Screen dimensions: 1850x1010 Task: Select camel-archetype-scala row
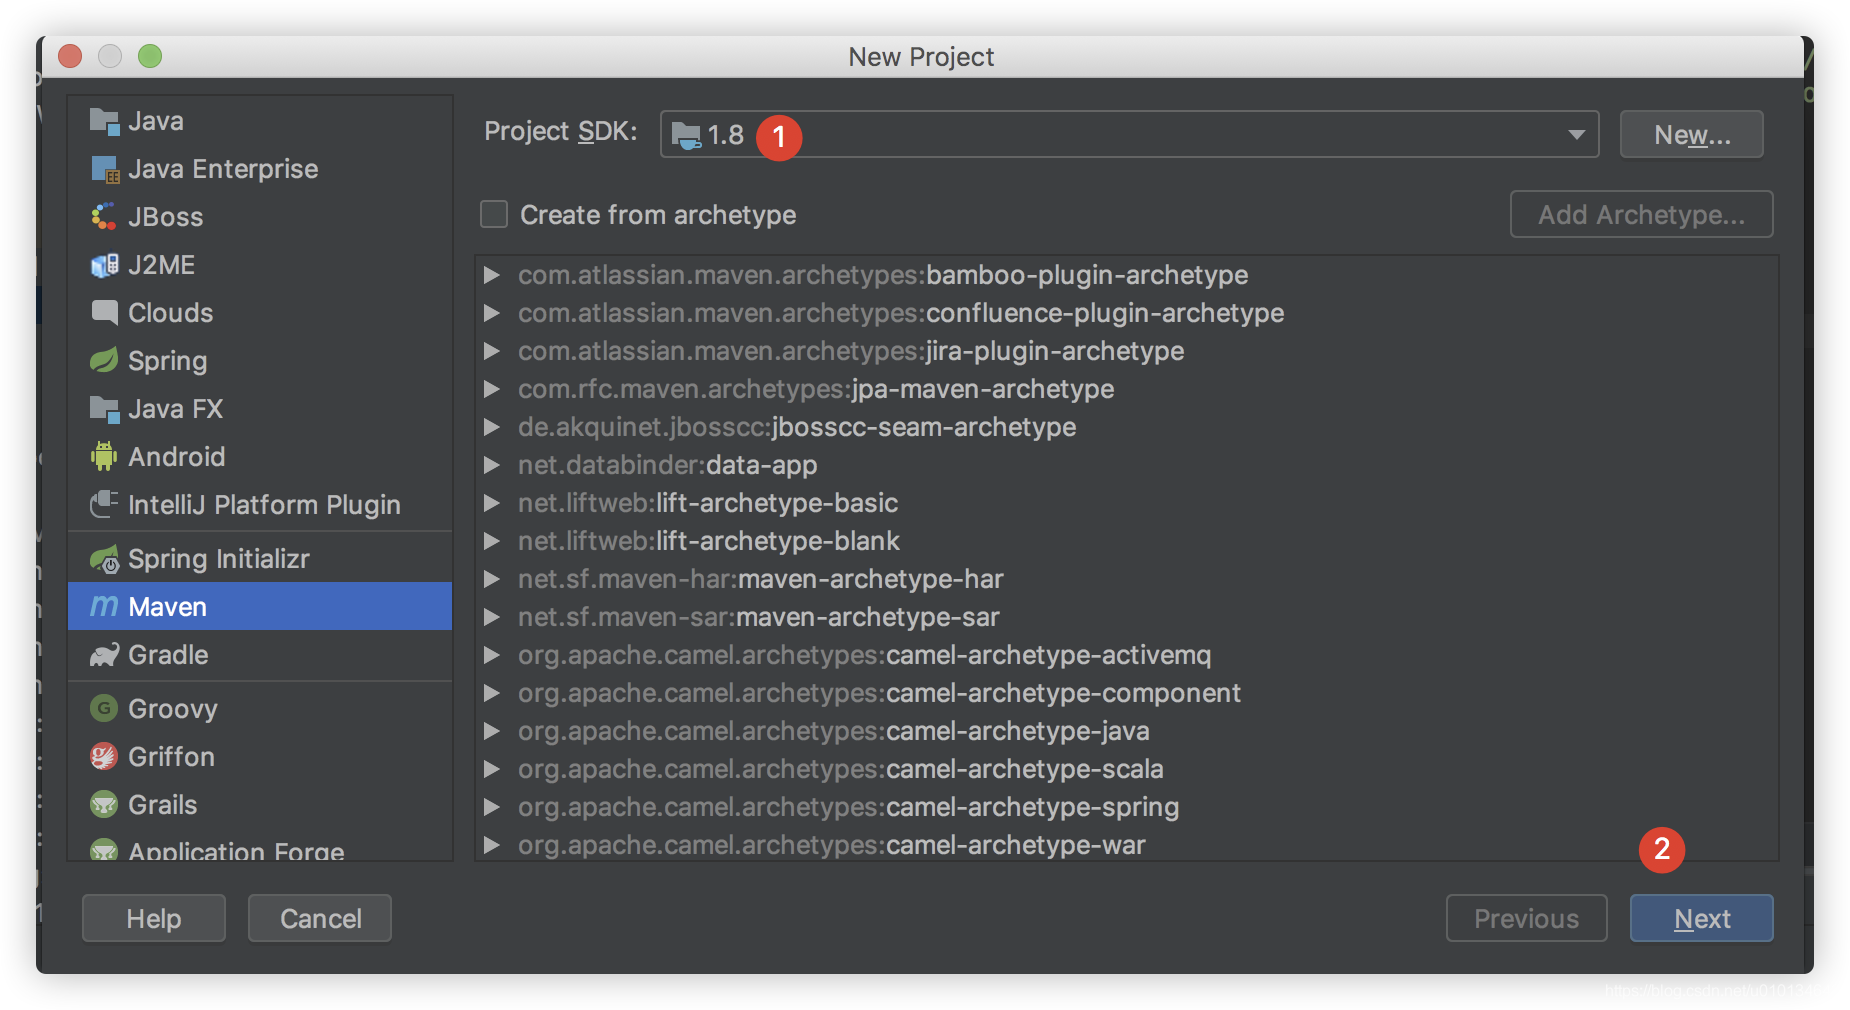(x=1127, y=769)
